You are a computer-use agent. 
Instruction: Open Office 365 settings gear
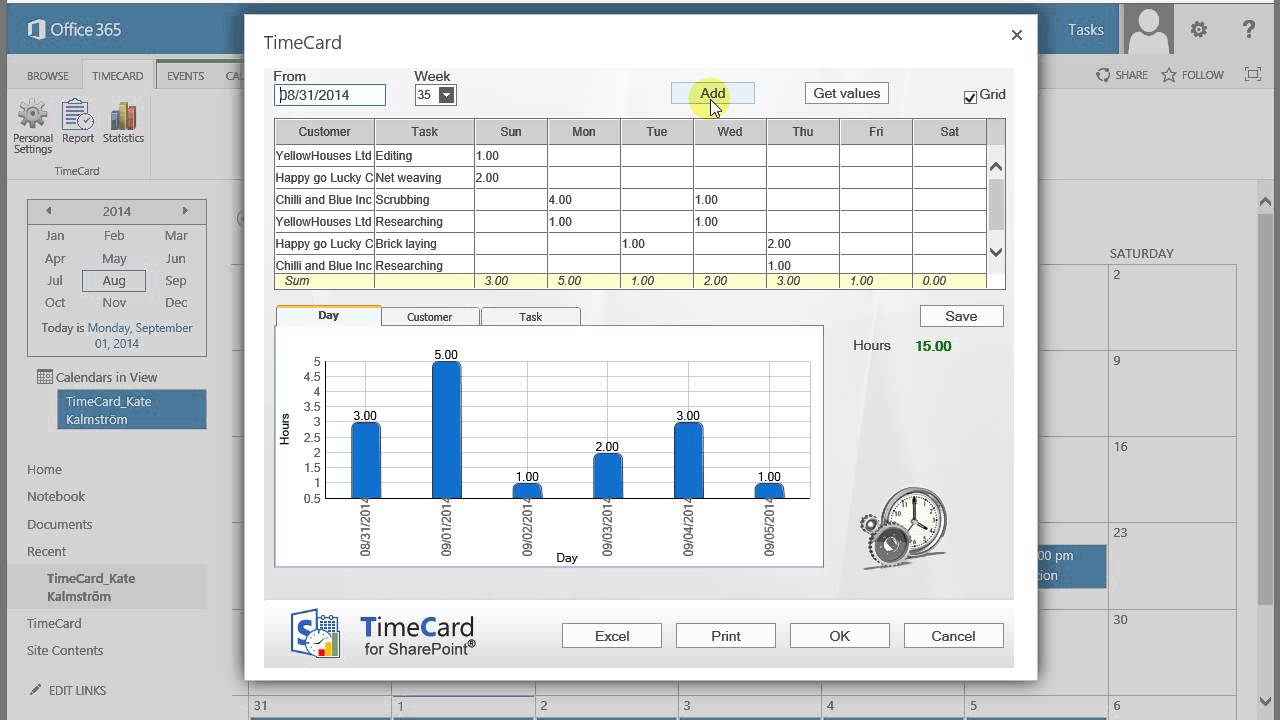[x=1199, y=29]
